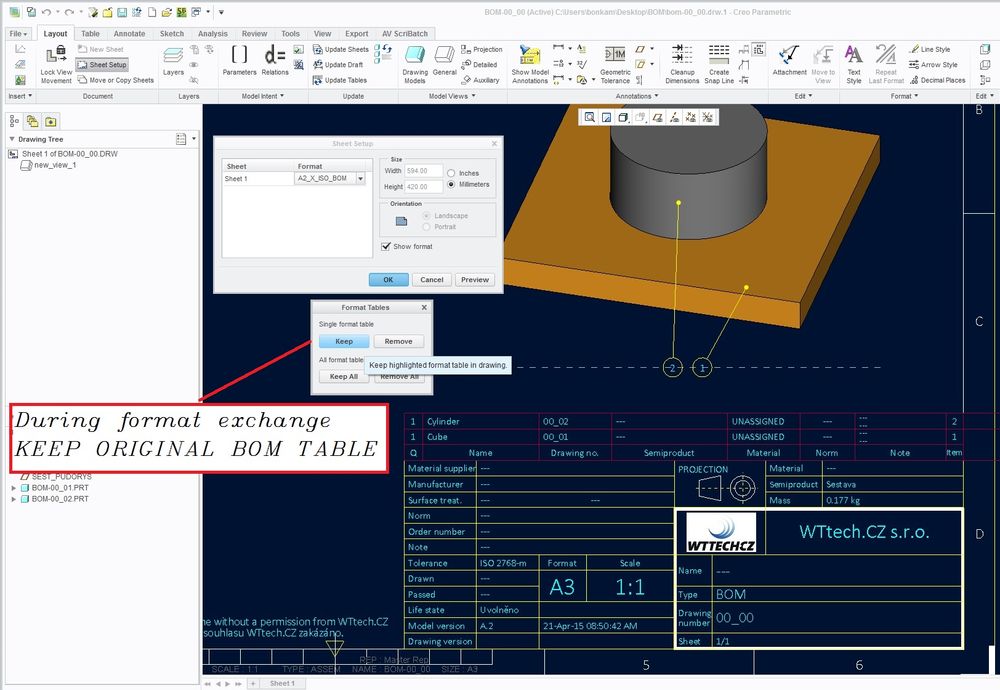Expand the Format group dropdown
The height and width of the screenshot is (690, 1000).
[904, 96]
